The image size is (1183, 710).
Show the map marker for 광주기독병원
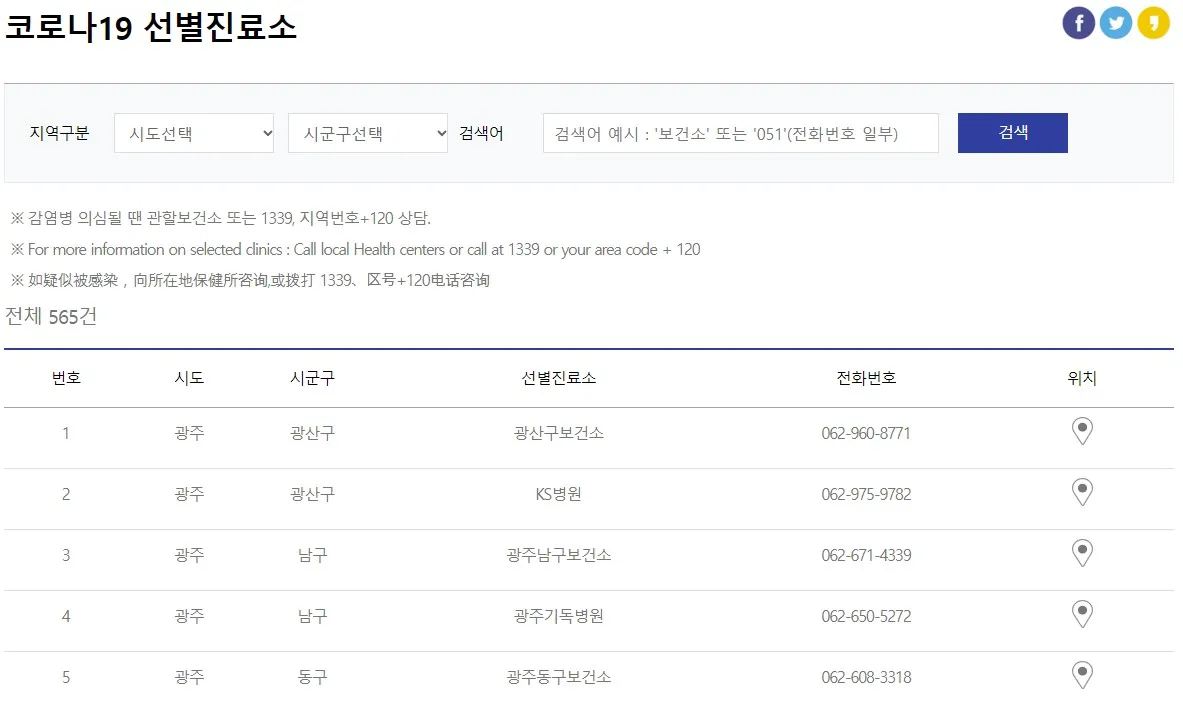(x=1082, y=614)
